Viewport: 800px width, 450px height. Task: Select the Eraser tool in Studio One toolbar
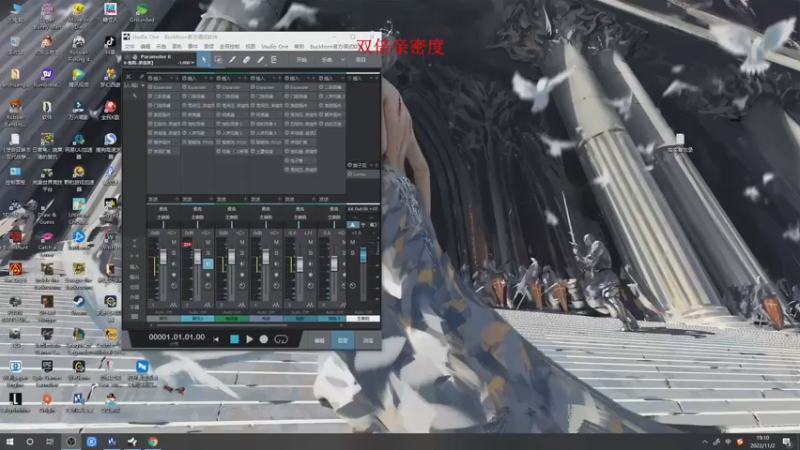point(246,60)
